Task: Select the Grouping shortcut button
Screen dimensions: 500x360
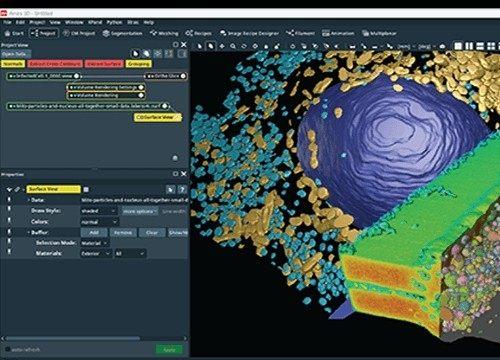Action: tap(138, 64)
